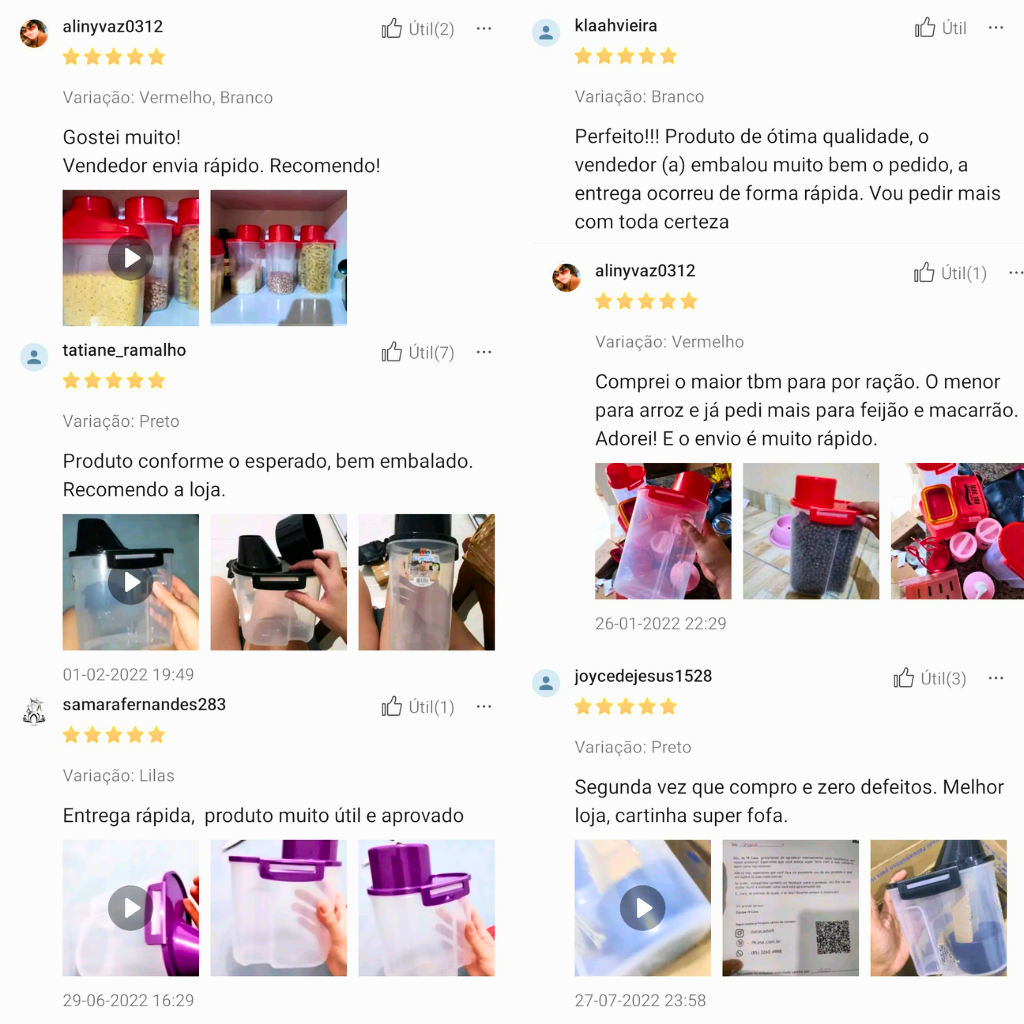Click the joycedejesus1528 username
Image resolution: width=1024 pixels, height=1024 pixels.
tap(643, 676)
